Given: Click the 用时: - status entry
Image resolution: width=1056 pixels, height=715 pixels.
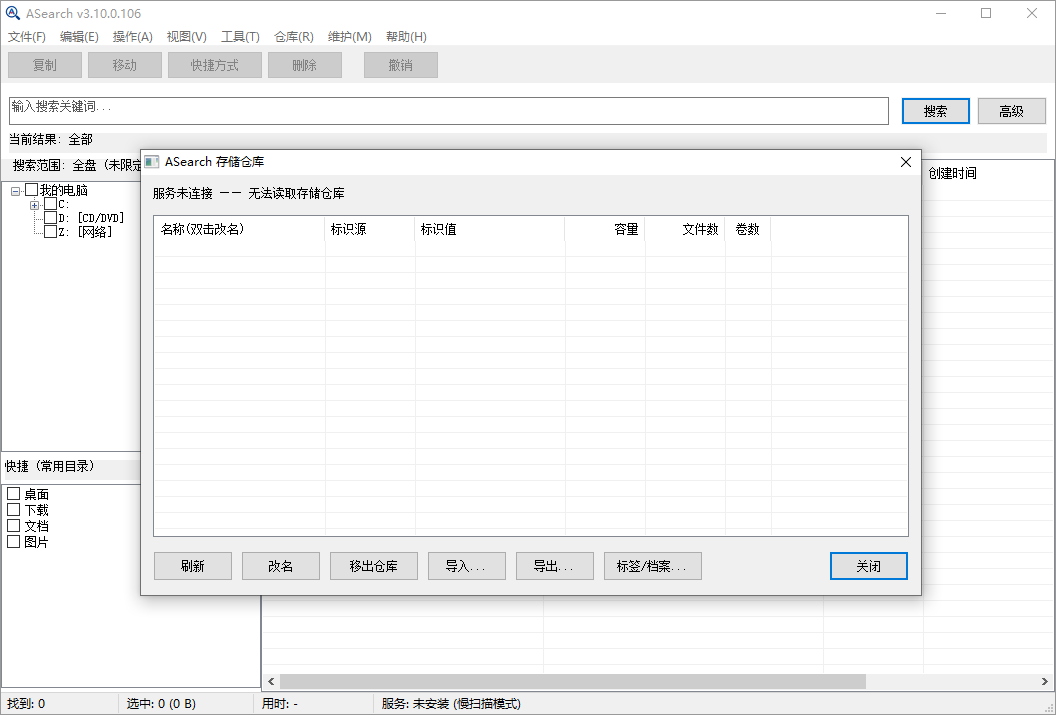Looking at the screenshot, I should [x=279, y=704].
